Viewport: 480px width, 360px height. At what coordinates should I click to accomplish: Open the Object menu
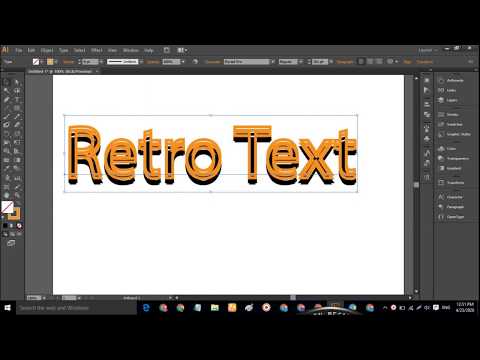(47, 50)
